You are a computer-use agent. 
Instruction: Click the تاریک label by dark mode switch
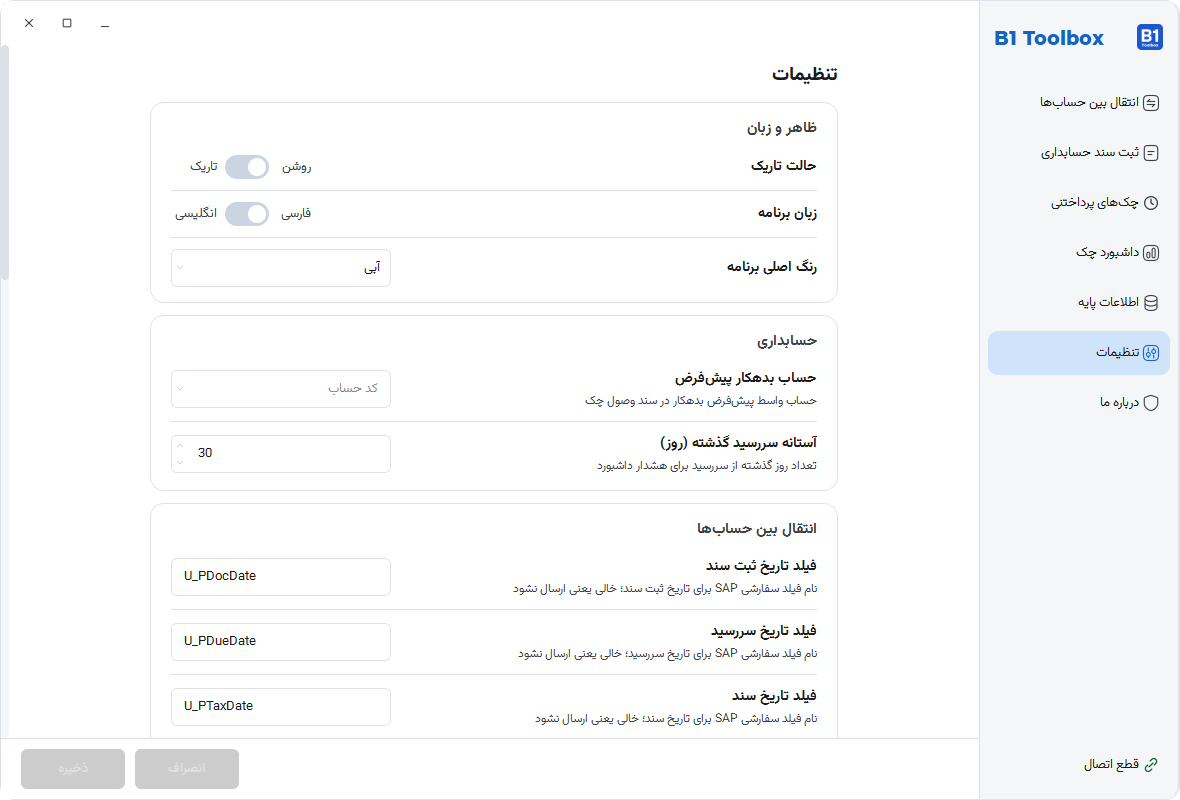click(203, 166)
